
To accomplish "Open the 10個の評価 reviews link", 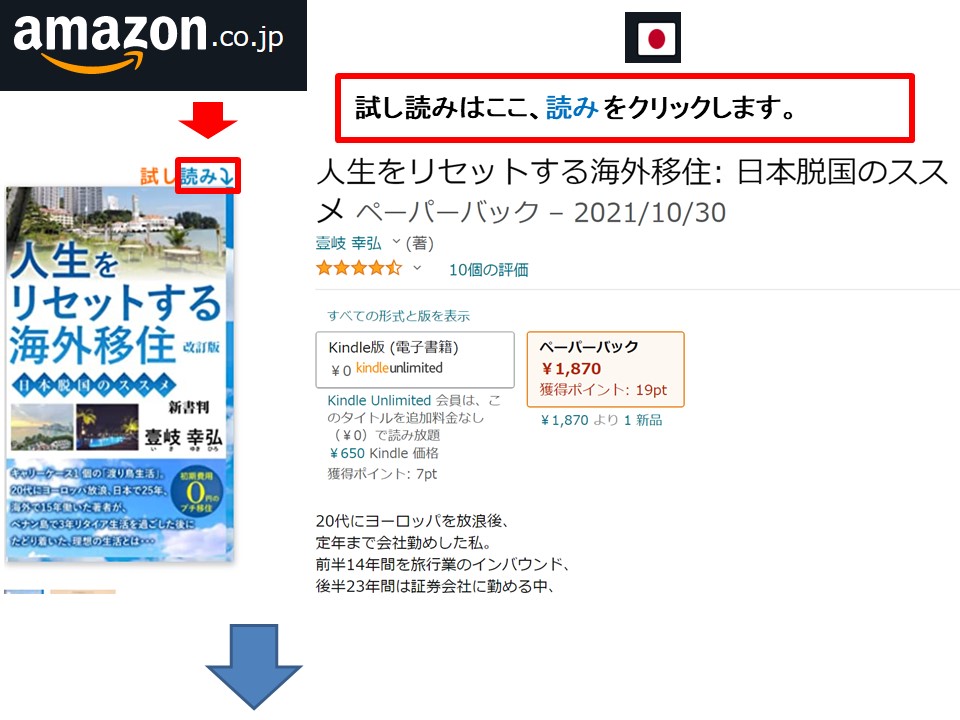I will point(489,269).
